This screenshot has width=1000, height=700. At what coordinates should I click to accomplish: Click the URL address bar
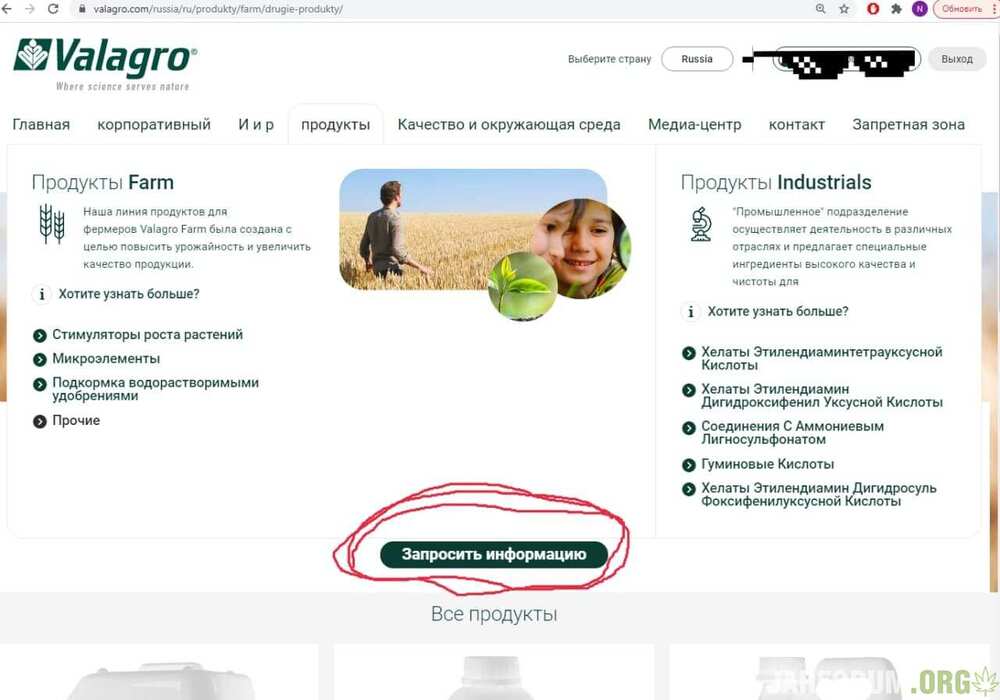400,9
